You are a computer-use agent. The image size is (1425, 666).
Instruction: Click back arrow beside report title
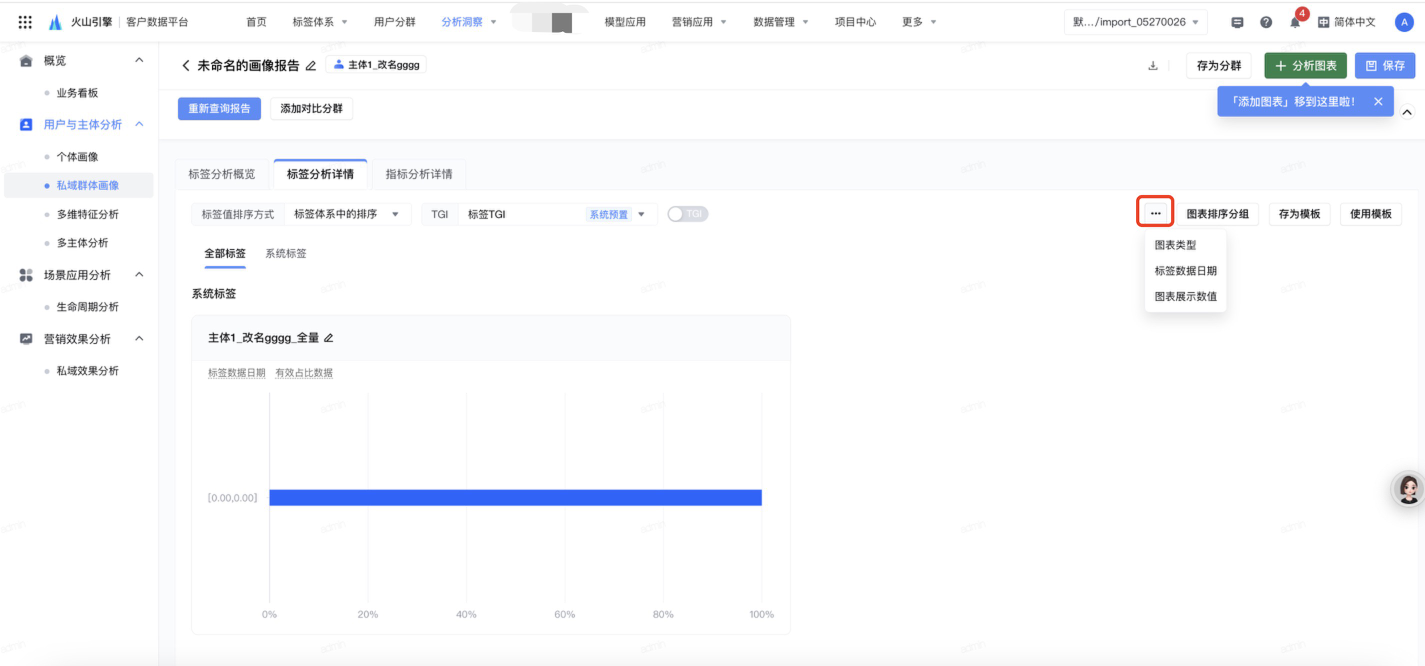tap(185, 66)
